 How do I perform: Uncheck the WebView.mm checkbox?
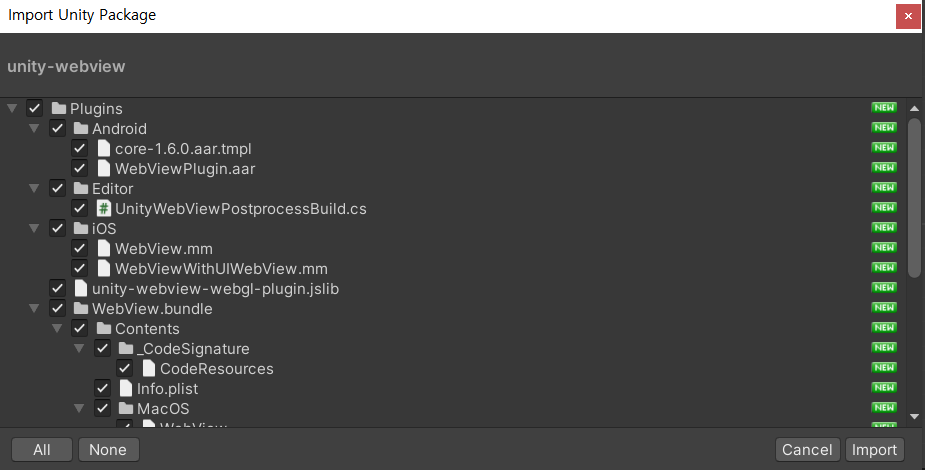(x=80, y=248)
